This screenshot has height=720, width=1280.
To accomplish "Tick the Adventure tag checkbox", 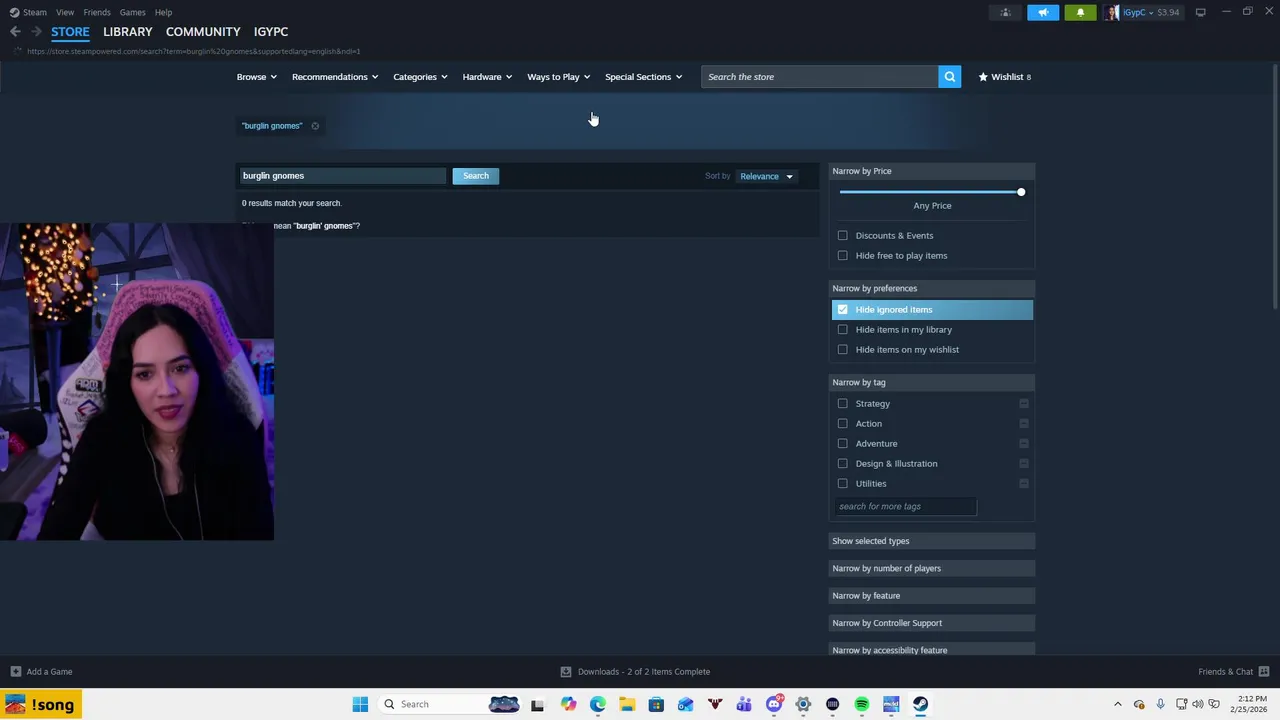I will (843, 444).
